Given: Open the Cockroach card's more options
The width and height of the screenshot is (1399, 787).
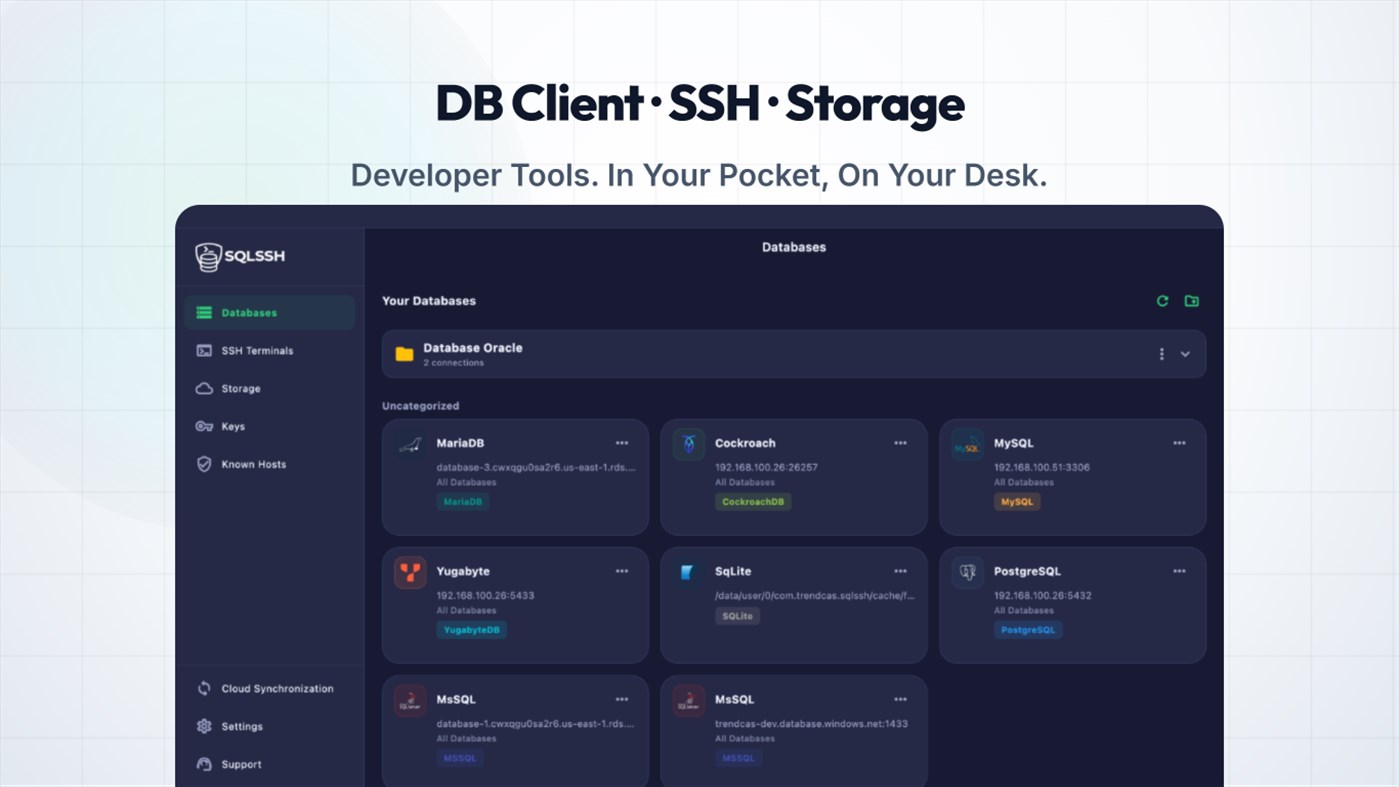Looking at the screenshot, I should click(x=901, y=443).
